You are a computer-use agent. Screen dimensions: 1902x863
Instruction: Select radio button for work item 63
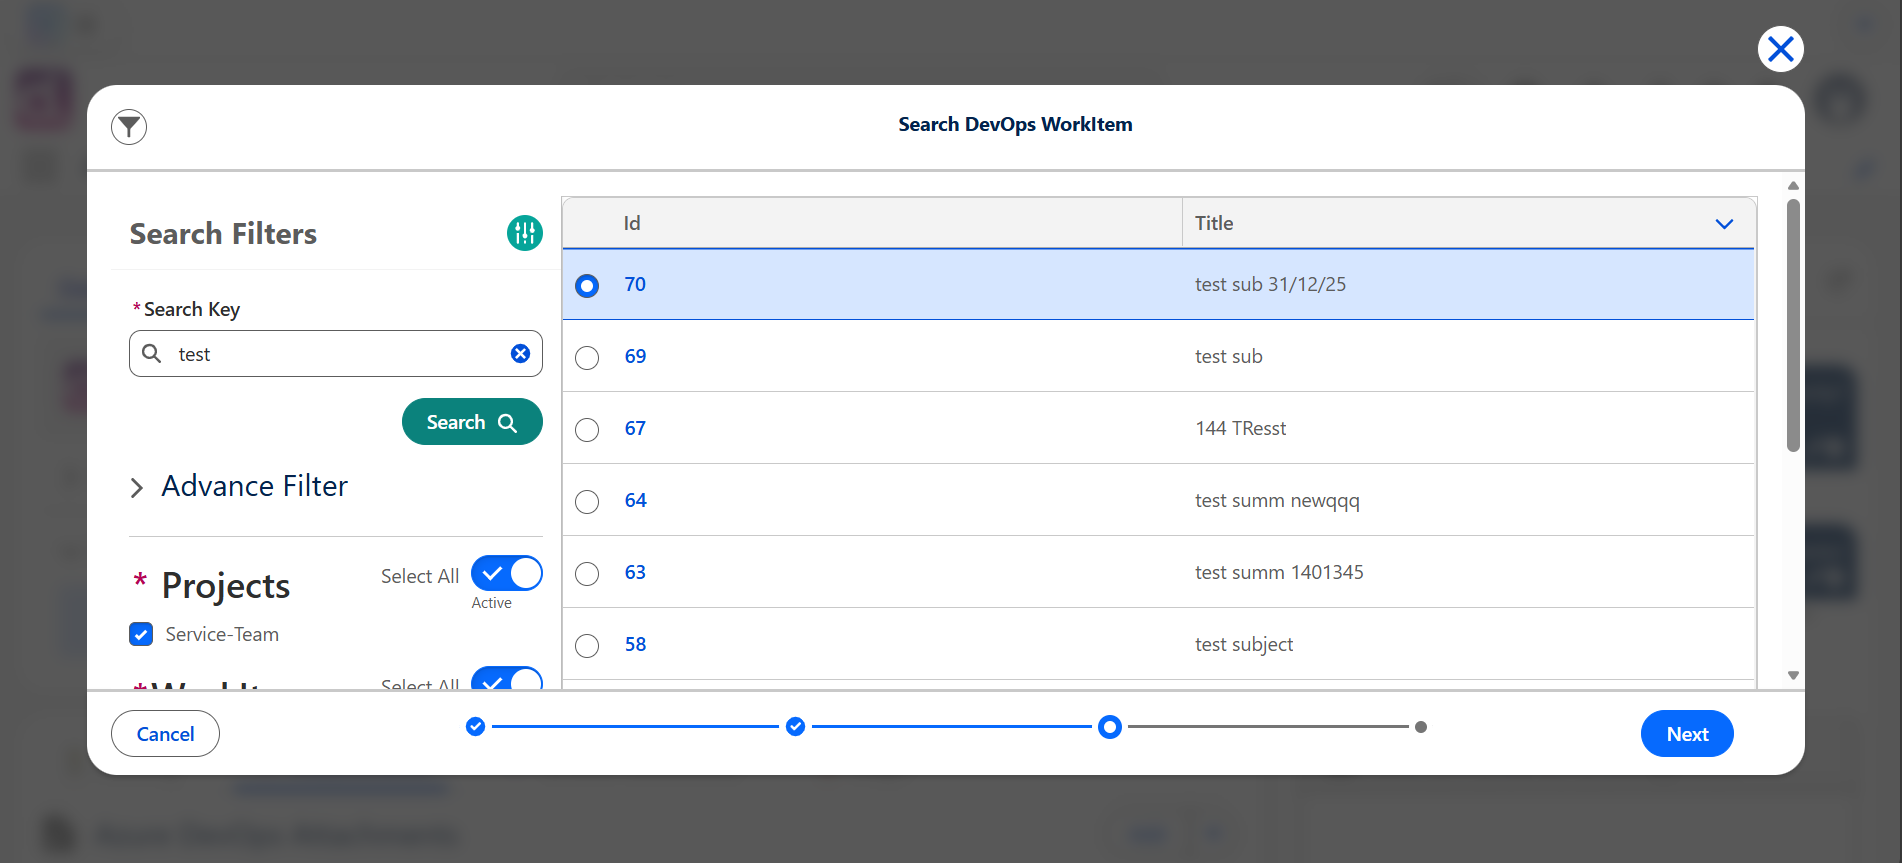587,574
